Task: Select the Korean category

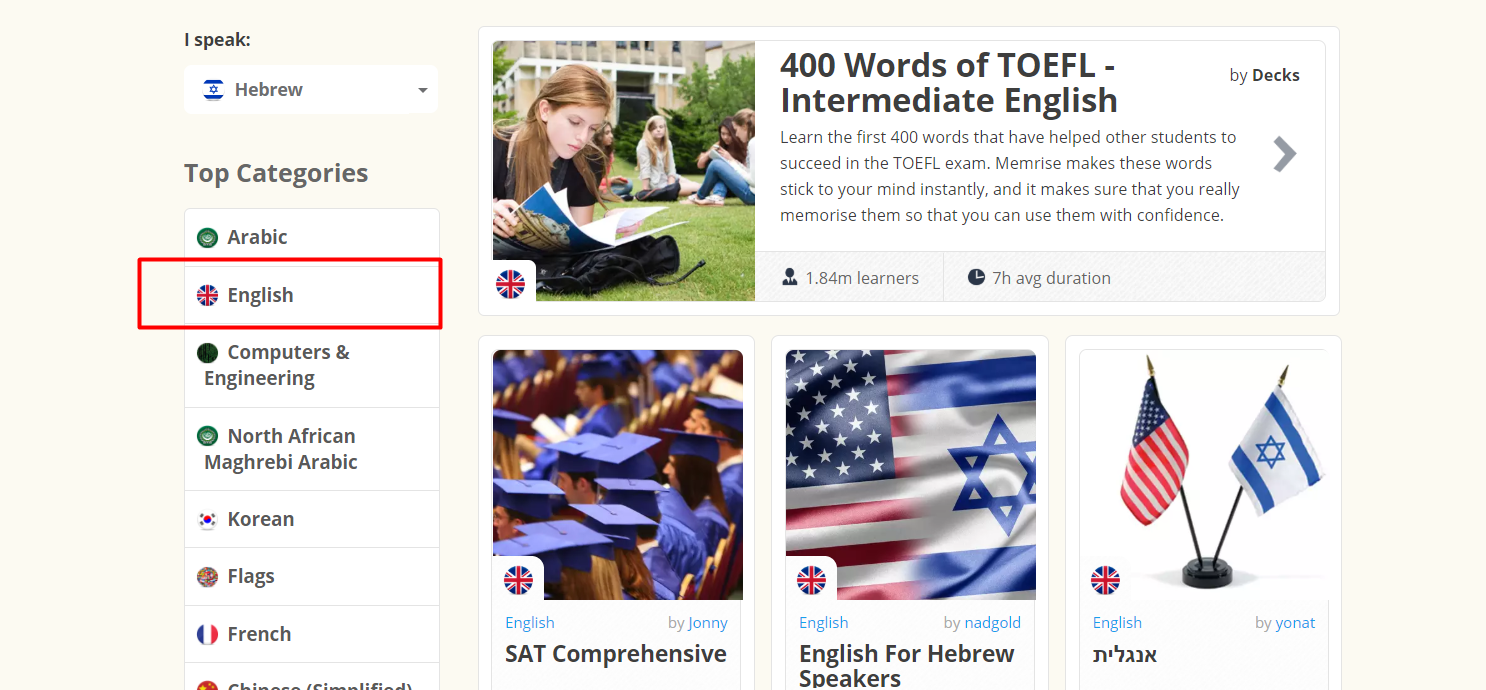Action: pos(312,519)
